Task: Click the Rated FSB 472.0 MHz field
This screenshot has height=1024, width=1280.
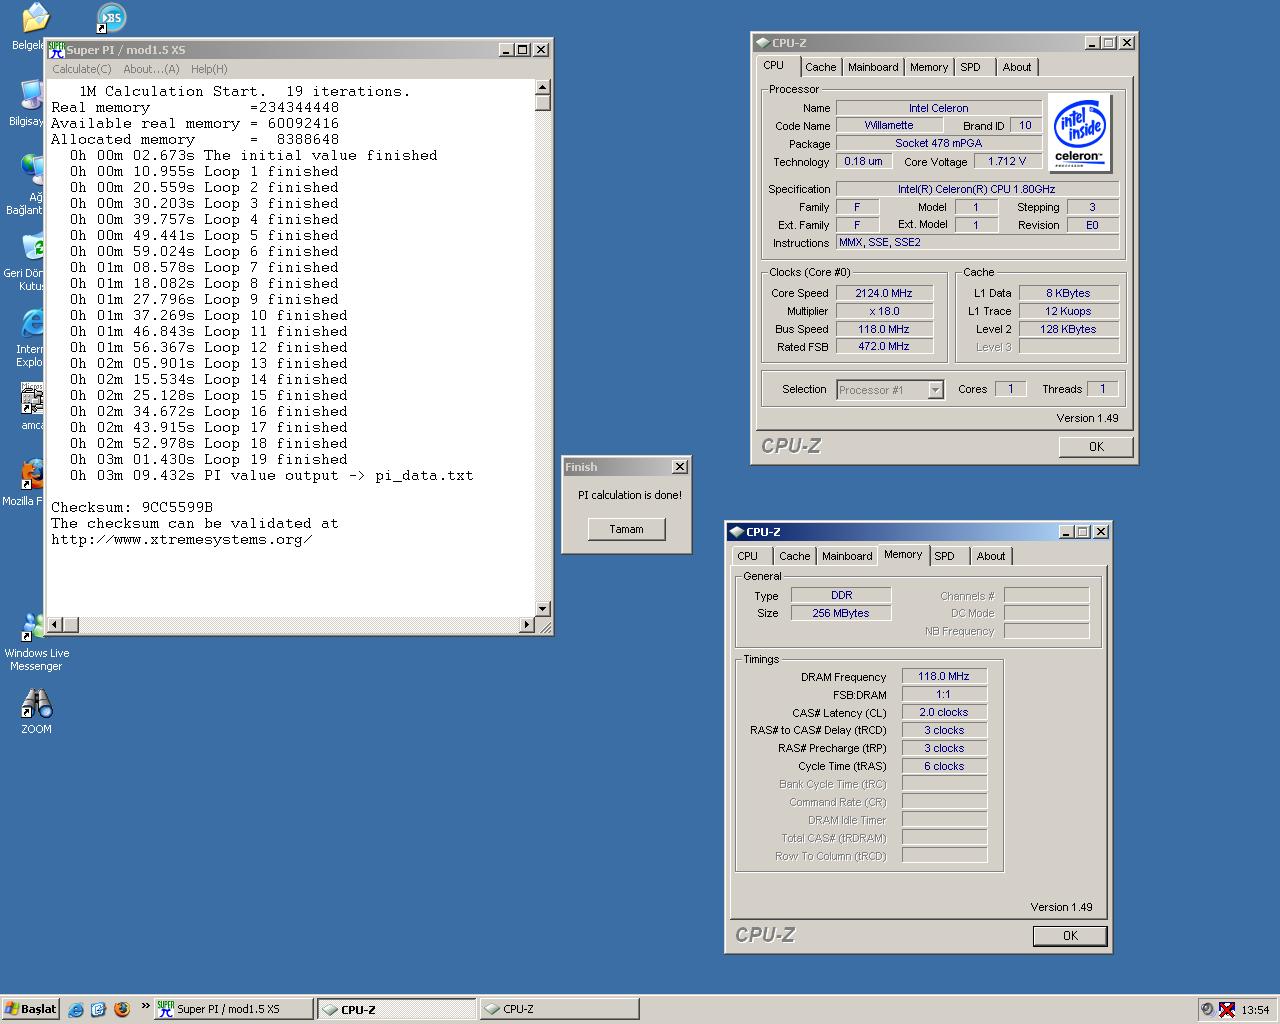Action: click(884, 346)
